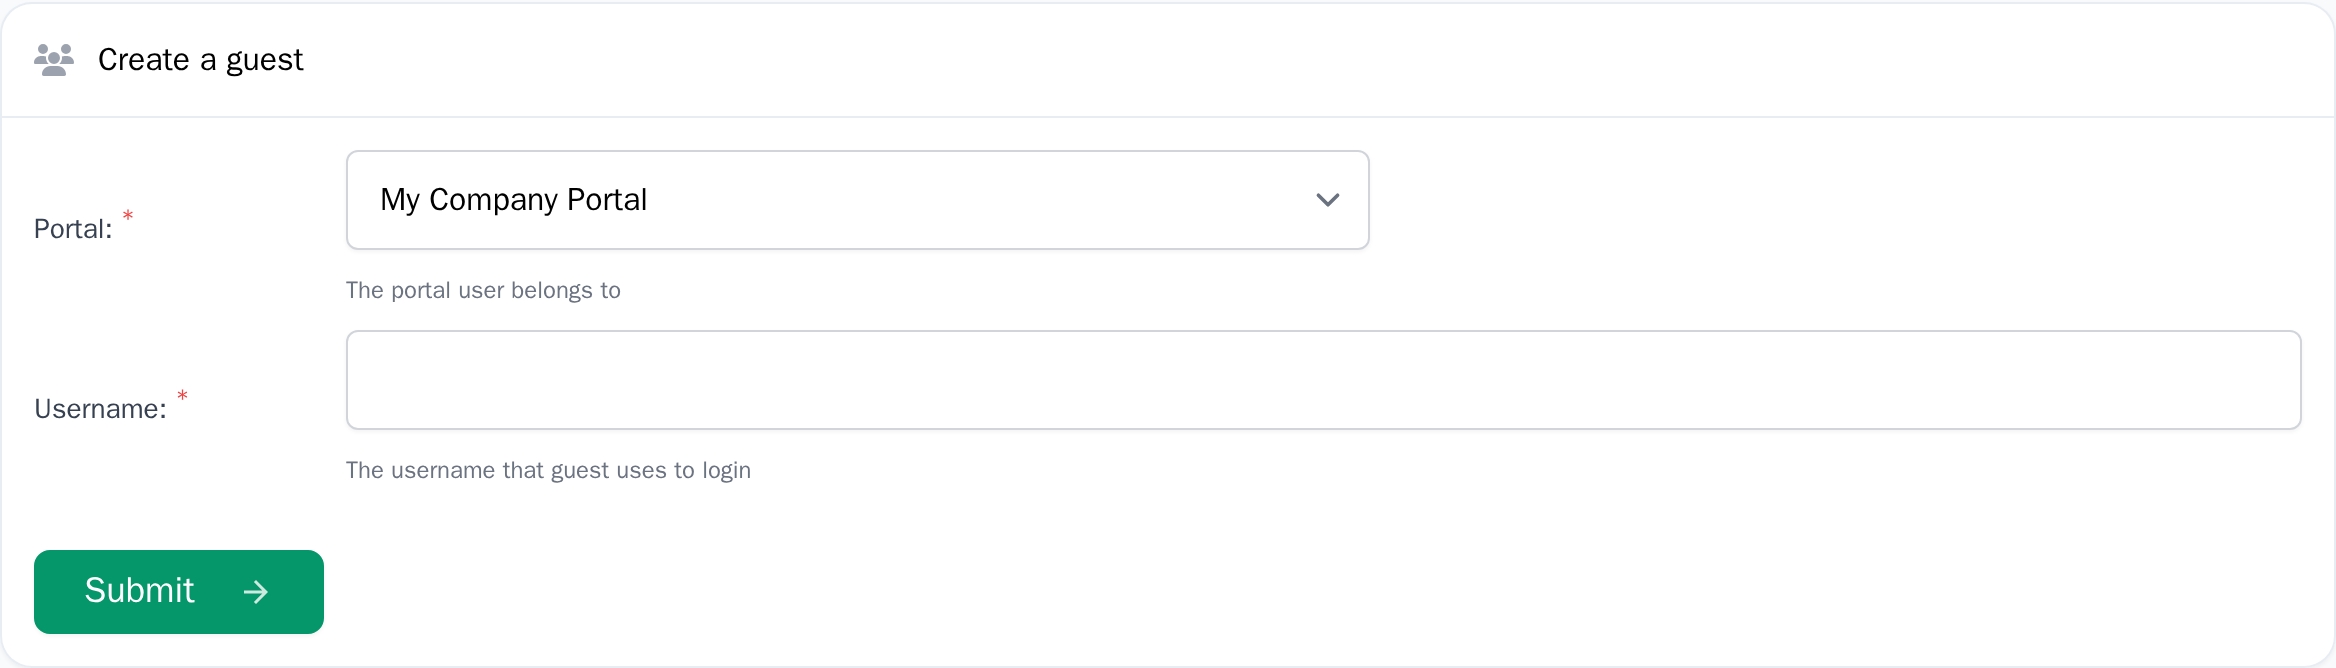
Task: Click the people silhouette icon in the header
Action: (53, 59)
